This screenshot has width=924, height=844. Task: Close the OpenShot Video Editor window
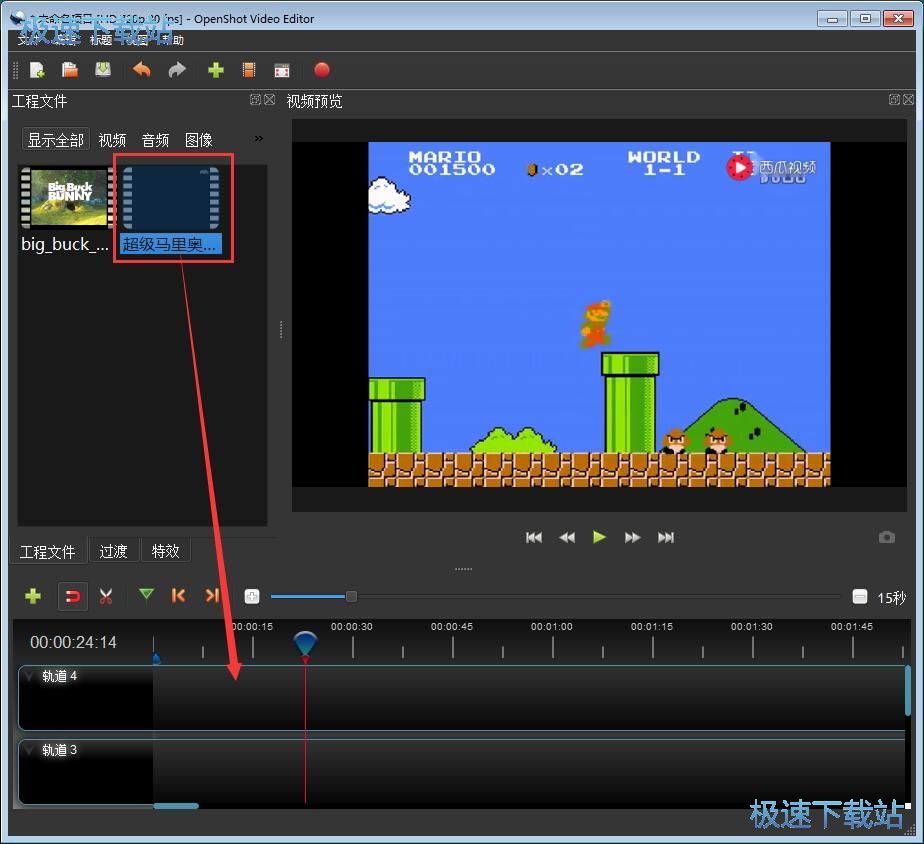point(898,19)
